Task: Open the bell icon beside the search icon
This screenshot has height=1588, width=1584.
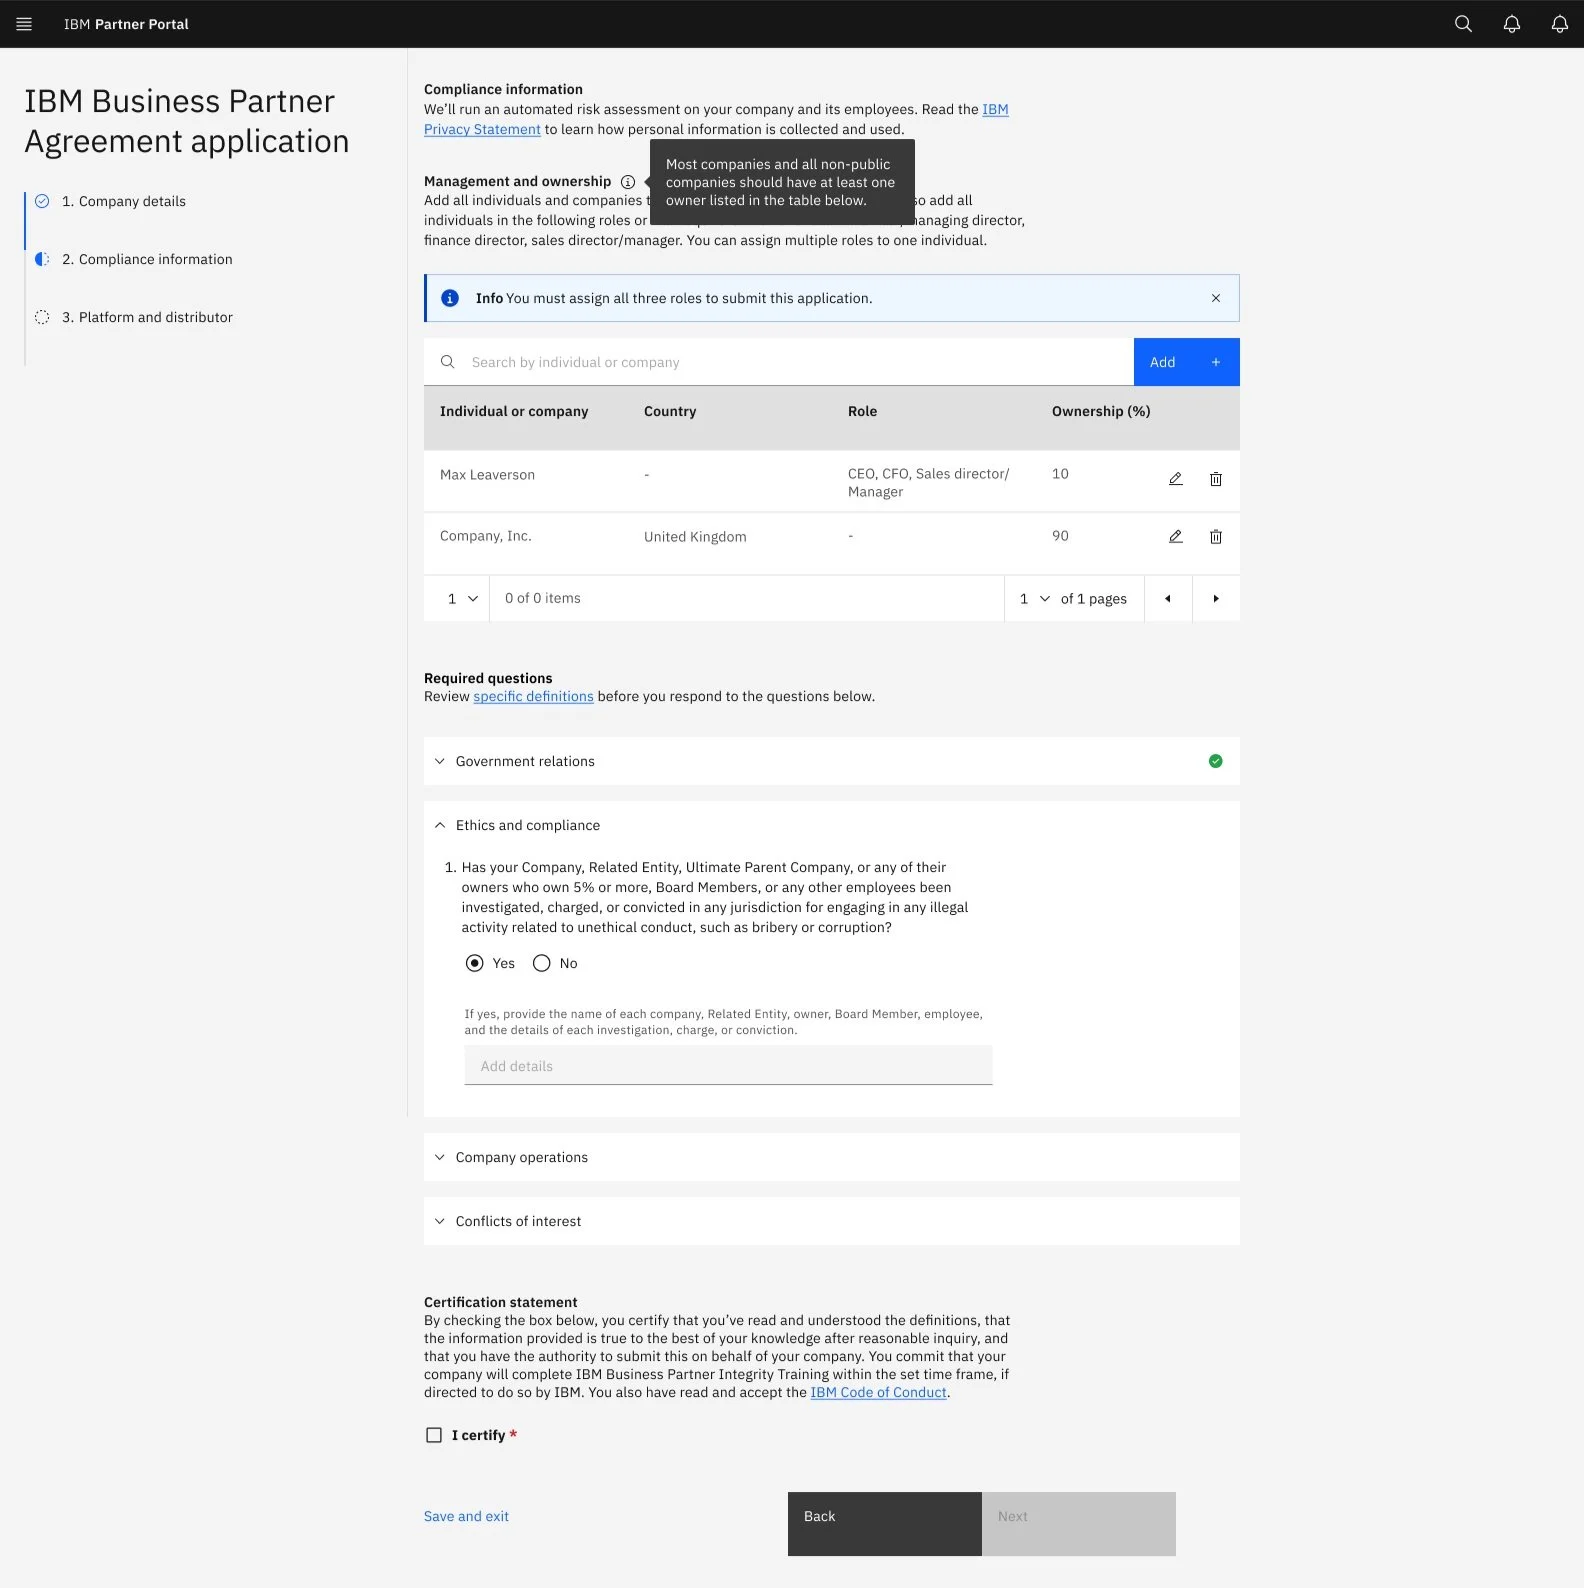Action: 1511,24
